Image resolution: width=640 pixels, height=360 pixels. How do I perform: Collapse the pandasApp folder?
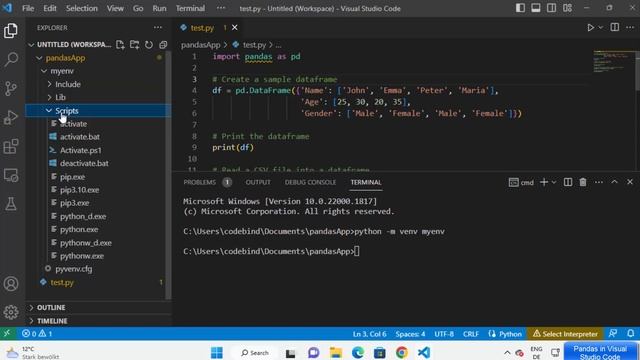click(x=39, y=58)
